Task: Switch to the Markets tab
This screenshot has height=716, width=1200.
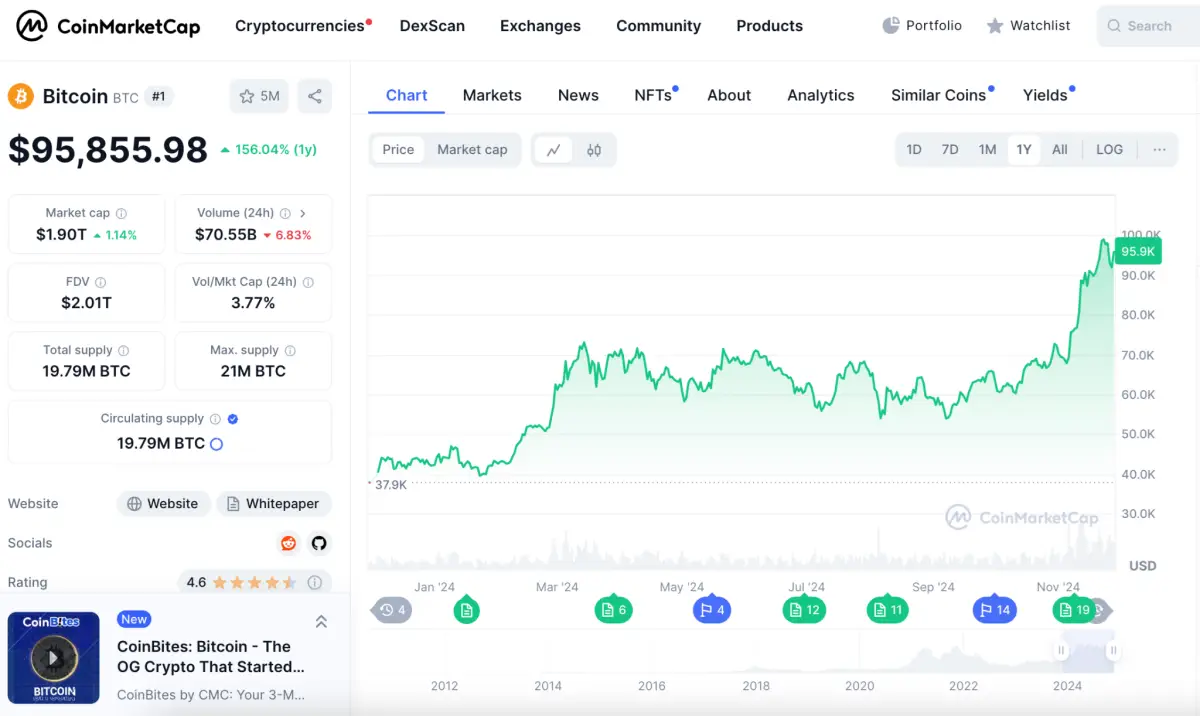Action: pyautogui.click(x=492, y=95)
